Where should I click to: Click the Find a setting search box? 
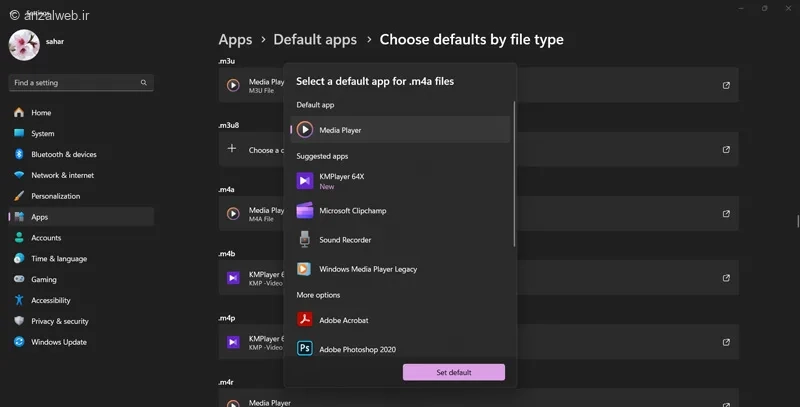click(x=81, y=83)
